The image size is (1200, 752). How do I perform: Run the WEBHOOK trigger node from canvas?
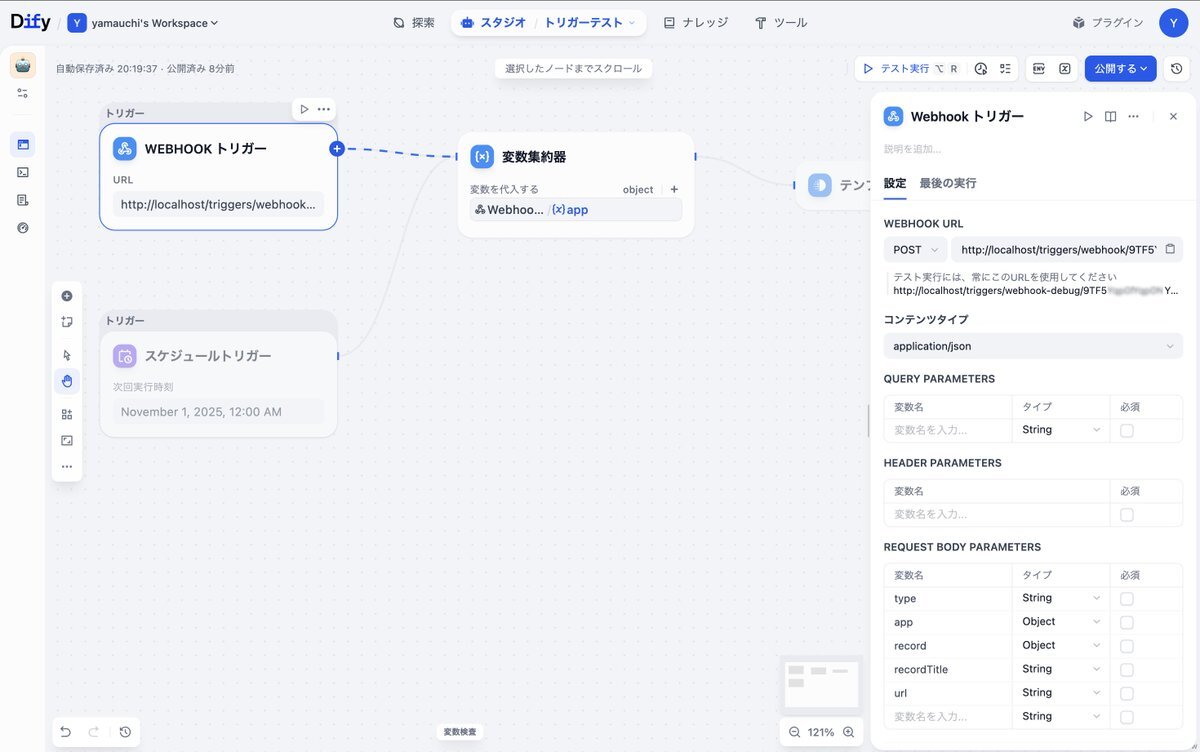pyautogui.click(x=304, y=109)
